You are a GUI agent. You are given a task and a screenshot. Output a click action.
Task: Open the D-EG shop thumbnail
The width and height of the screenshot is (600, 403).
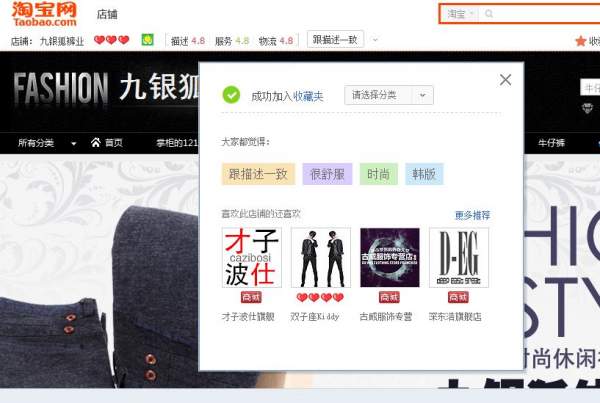[459, 257]
